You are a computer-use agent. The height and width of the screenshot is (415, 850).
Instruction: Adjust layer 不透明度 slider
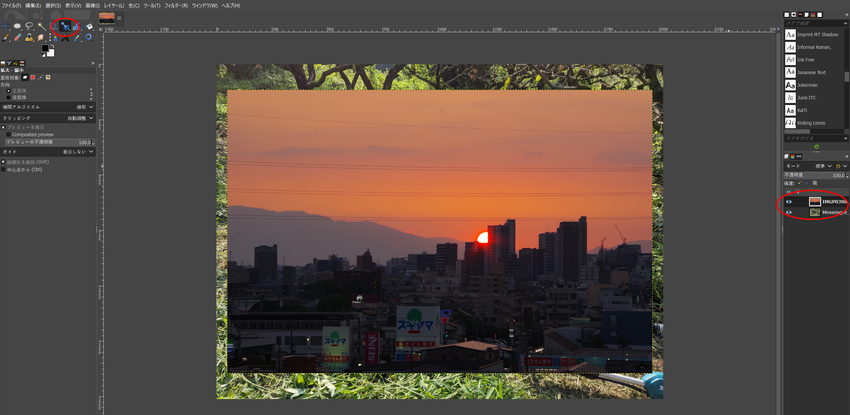tap(815, 176)
